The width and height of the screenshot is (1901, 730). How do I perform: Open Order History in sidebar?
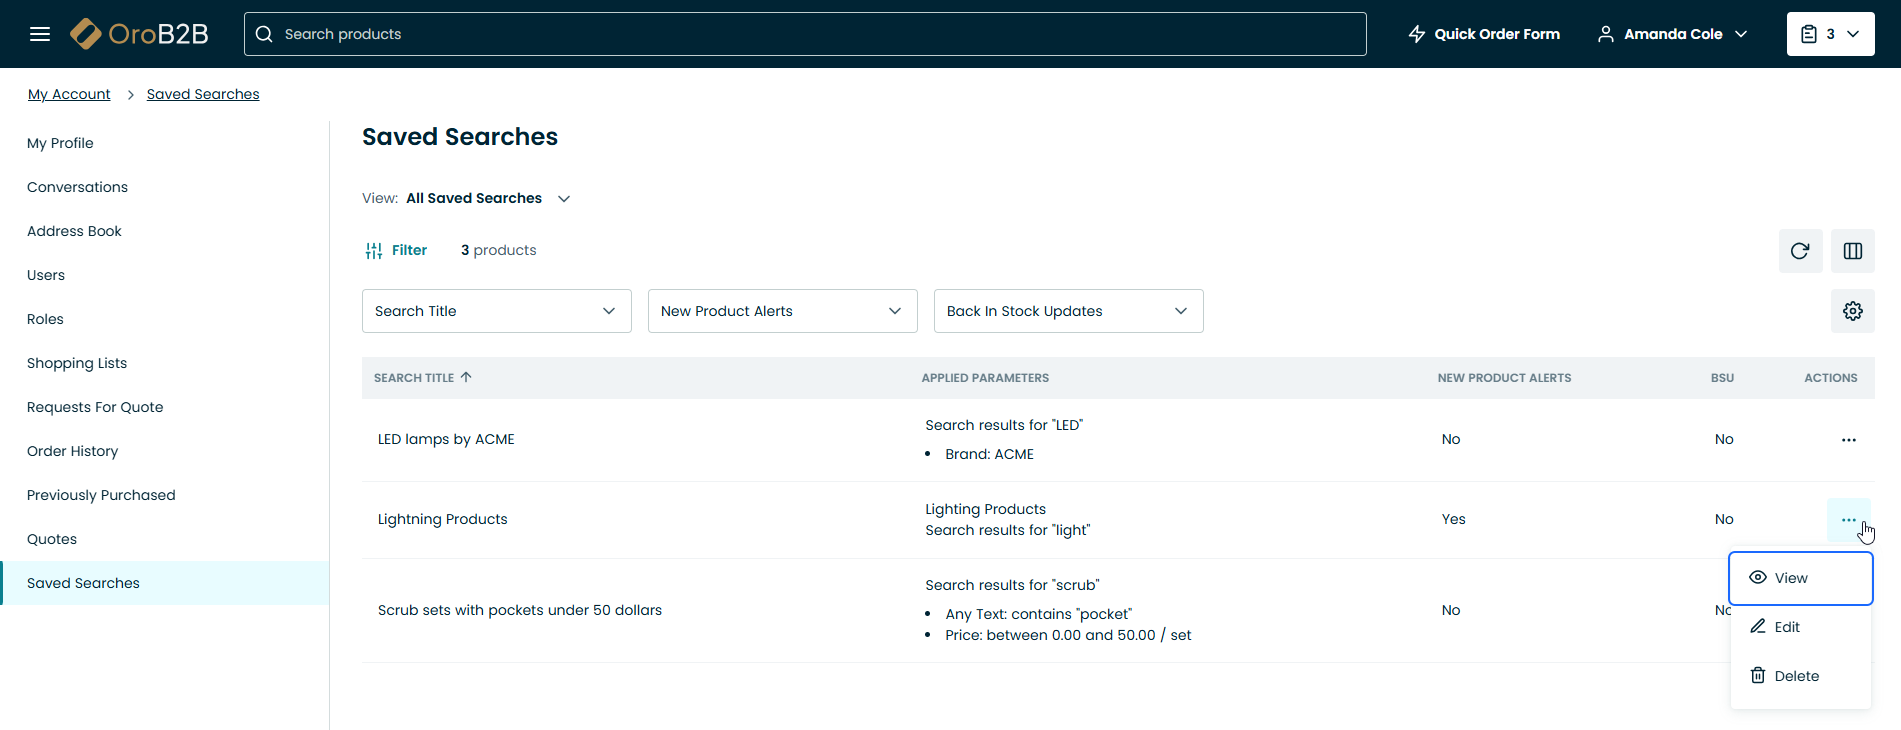click(x=72, y=451)
